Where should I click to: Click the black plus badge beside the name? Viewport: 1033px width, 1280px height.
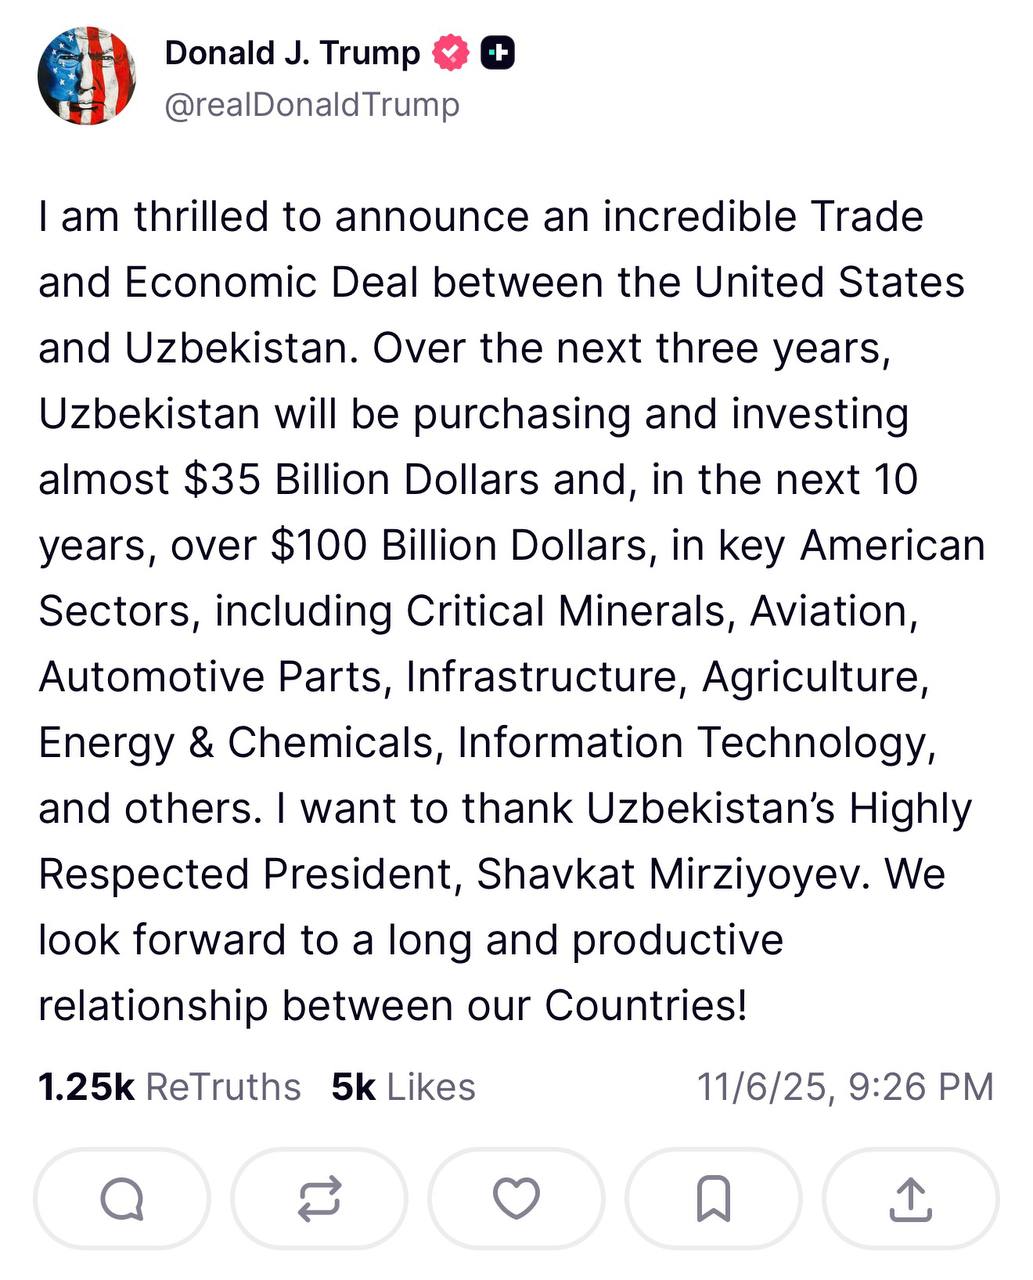[x=497, y=53]
